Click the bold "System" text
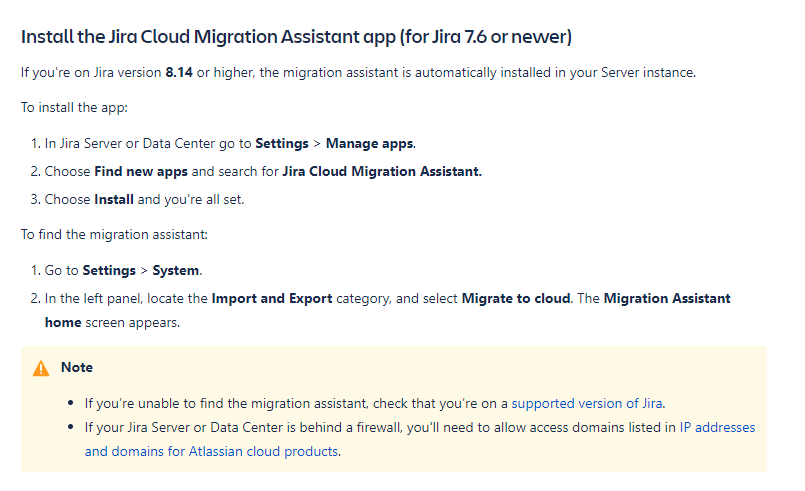805x491 pixels. click(176, 271)
